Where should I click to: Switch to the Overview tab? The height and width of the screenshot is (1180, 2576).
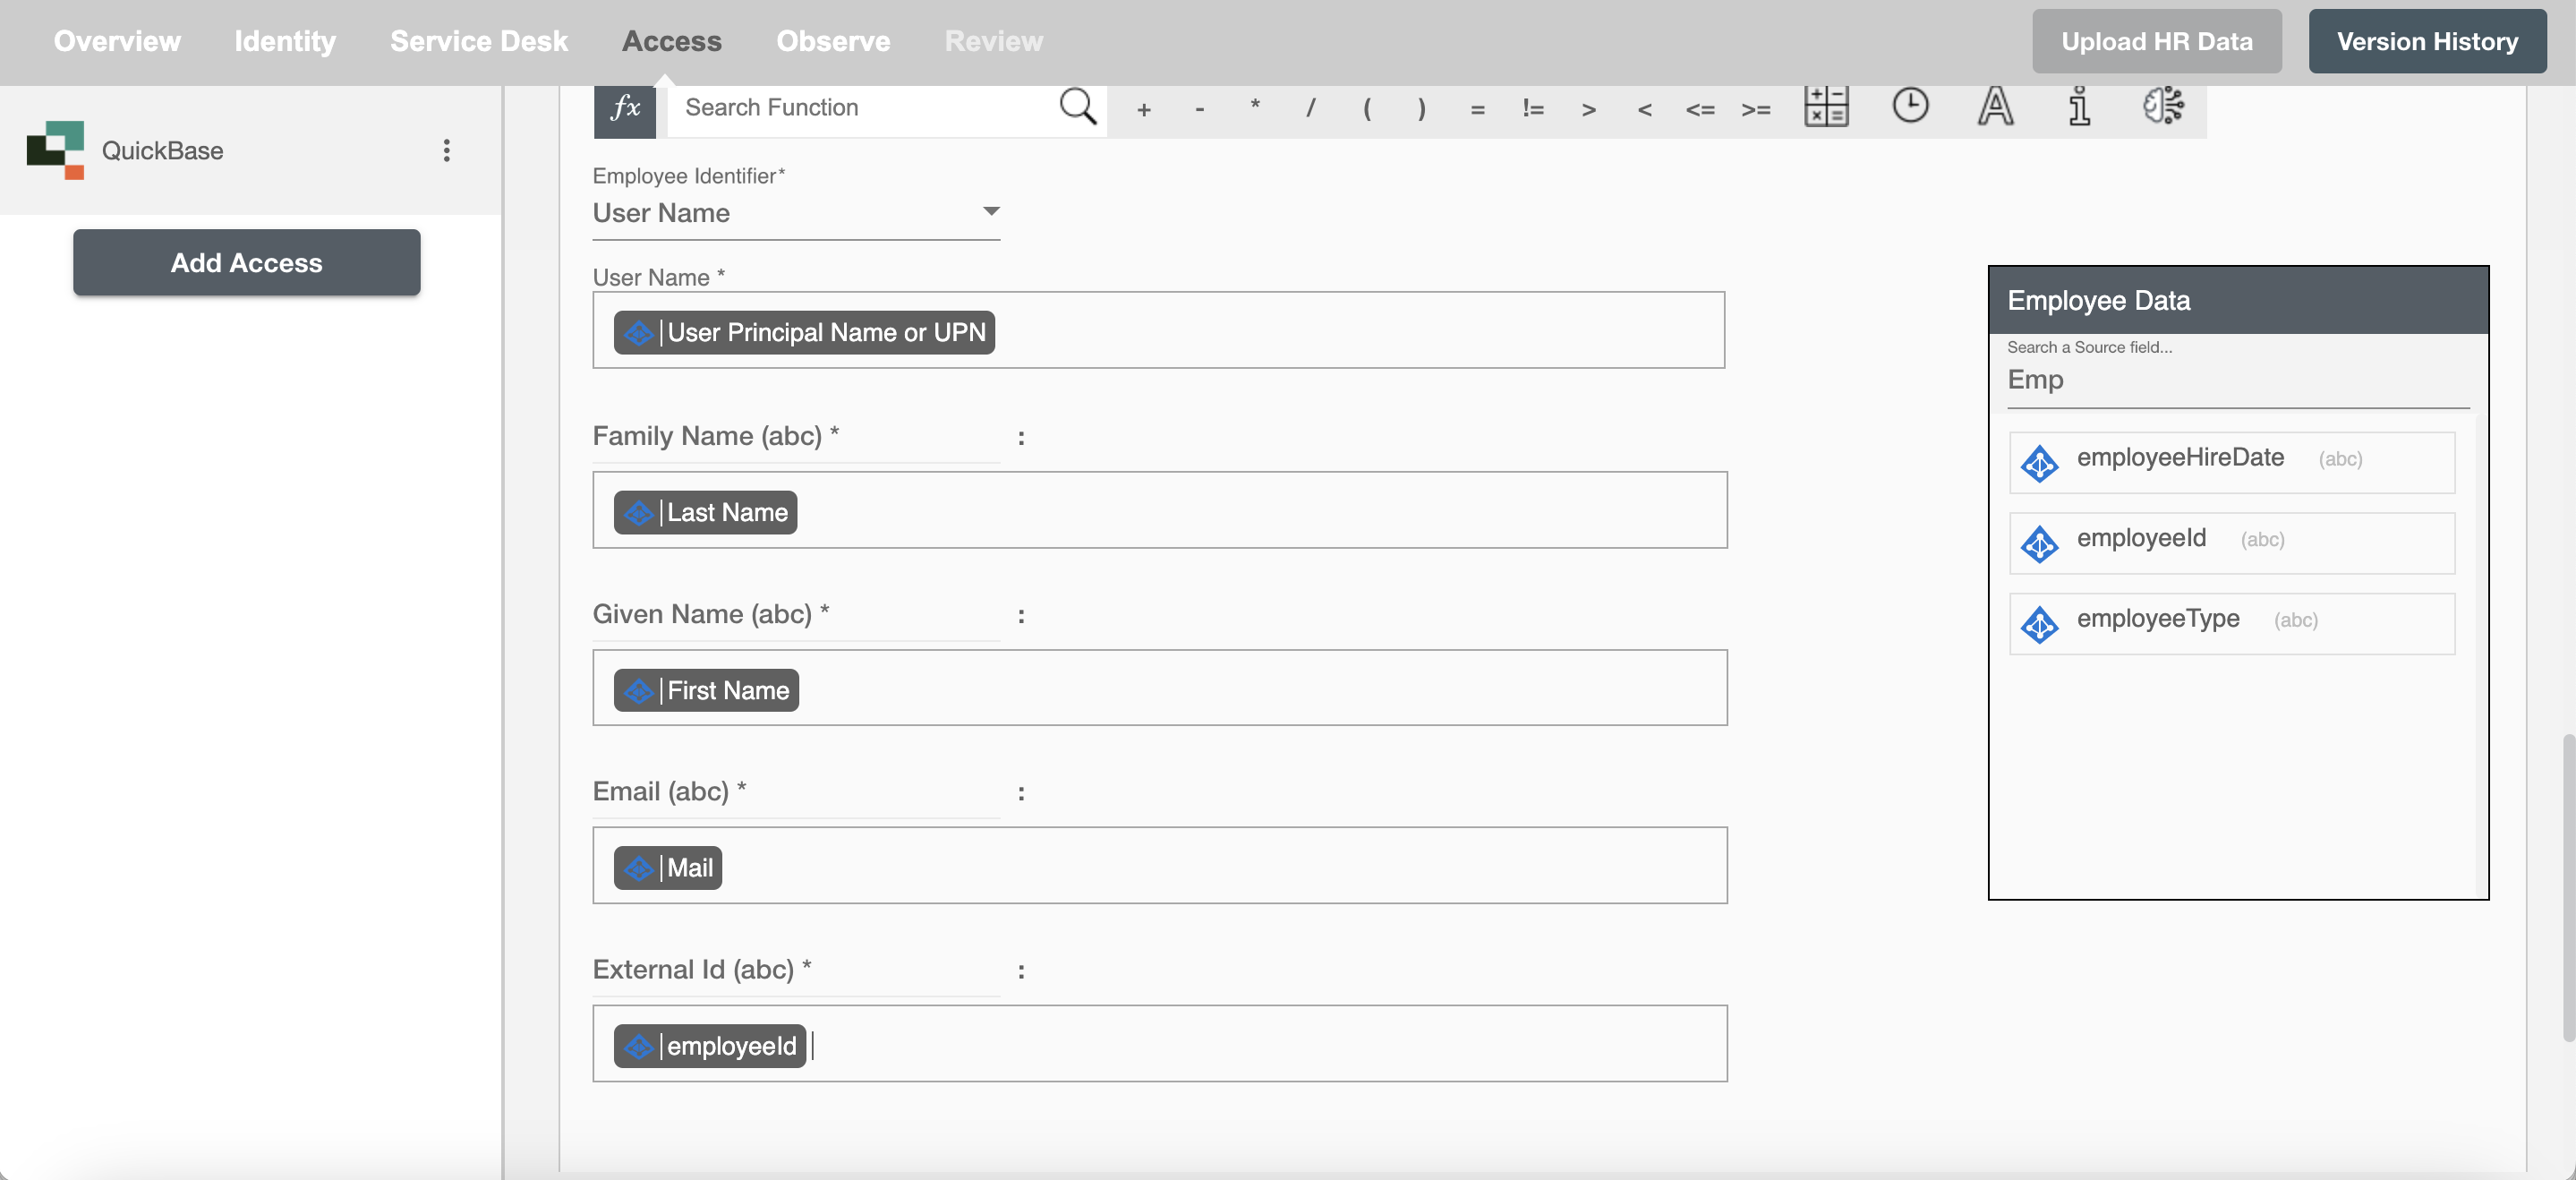116,41
